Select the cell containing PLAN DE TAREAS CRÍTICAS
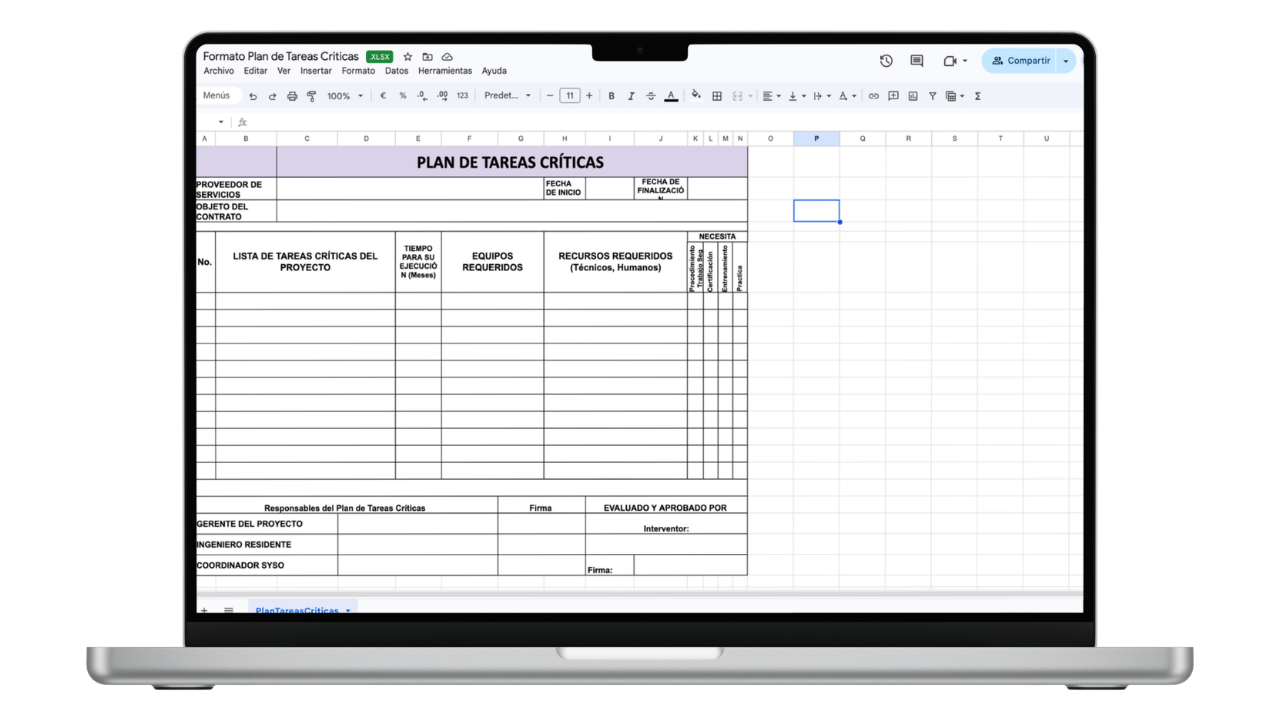1280x720 pixels. click(510, 161)
